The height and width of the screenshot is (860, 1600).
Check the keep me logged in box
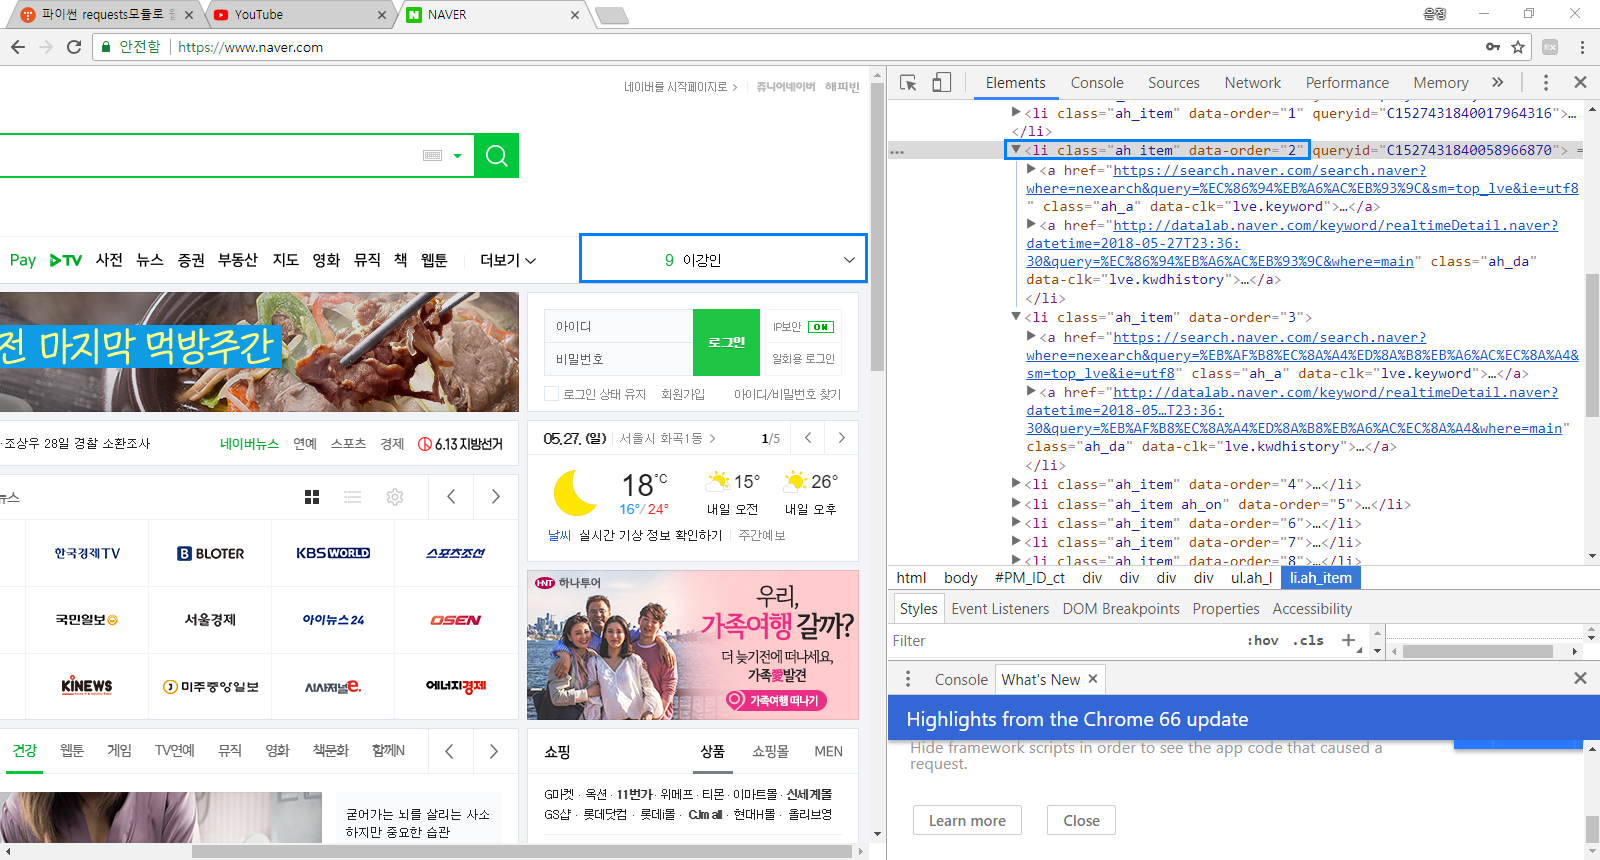pyautogui.click(x=551, y=394)
